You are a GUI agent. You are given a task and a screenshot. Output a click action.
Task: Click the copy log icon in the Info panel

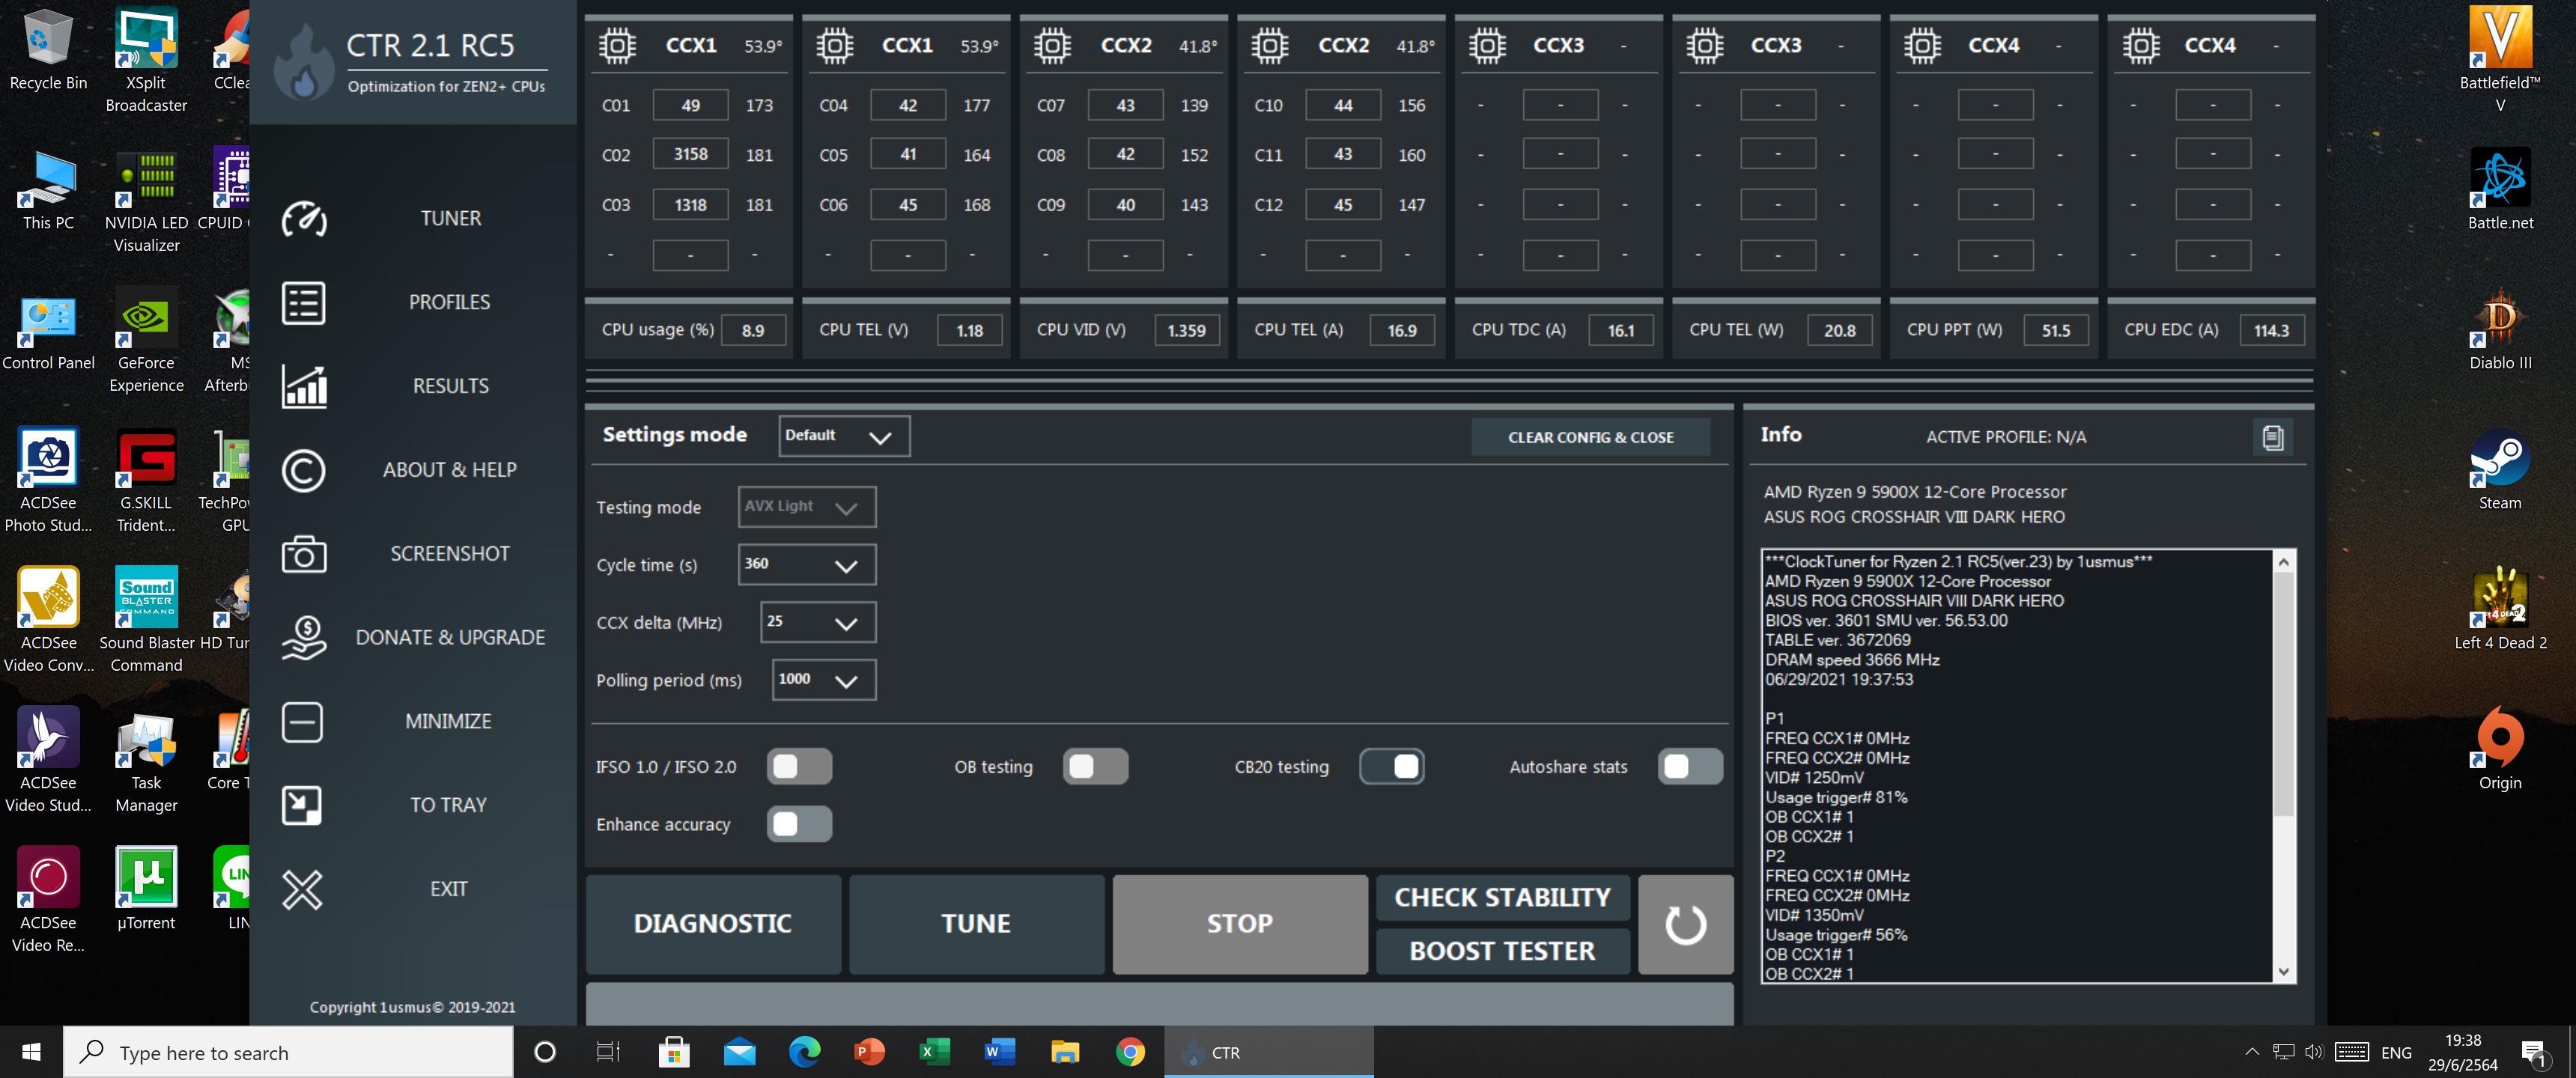tap(2272, 437)
